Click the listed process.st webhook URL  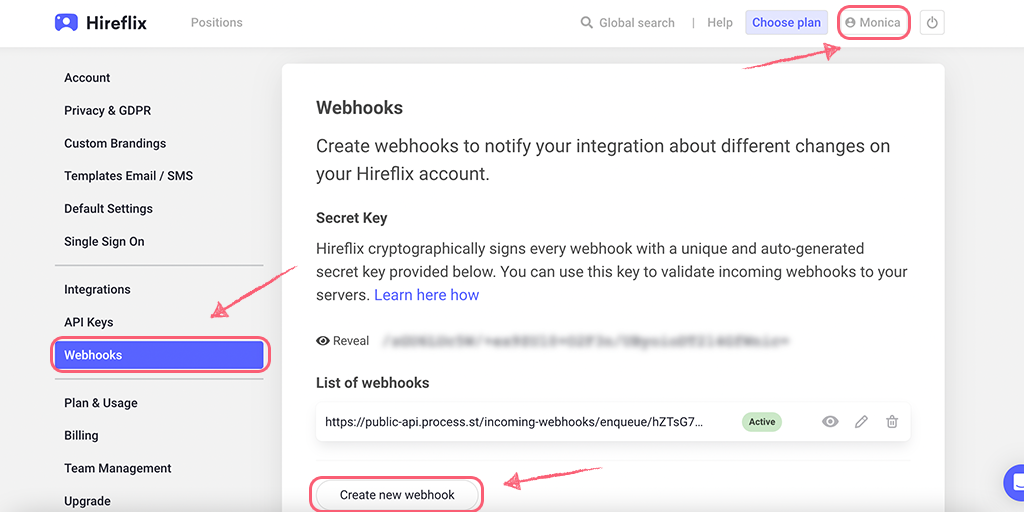tap(515, 422)
